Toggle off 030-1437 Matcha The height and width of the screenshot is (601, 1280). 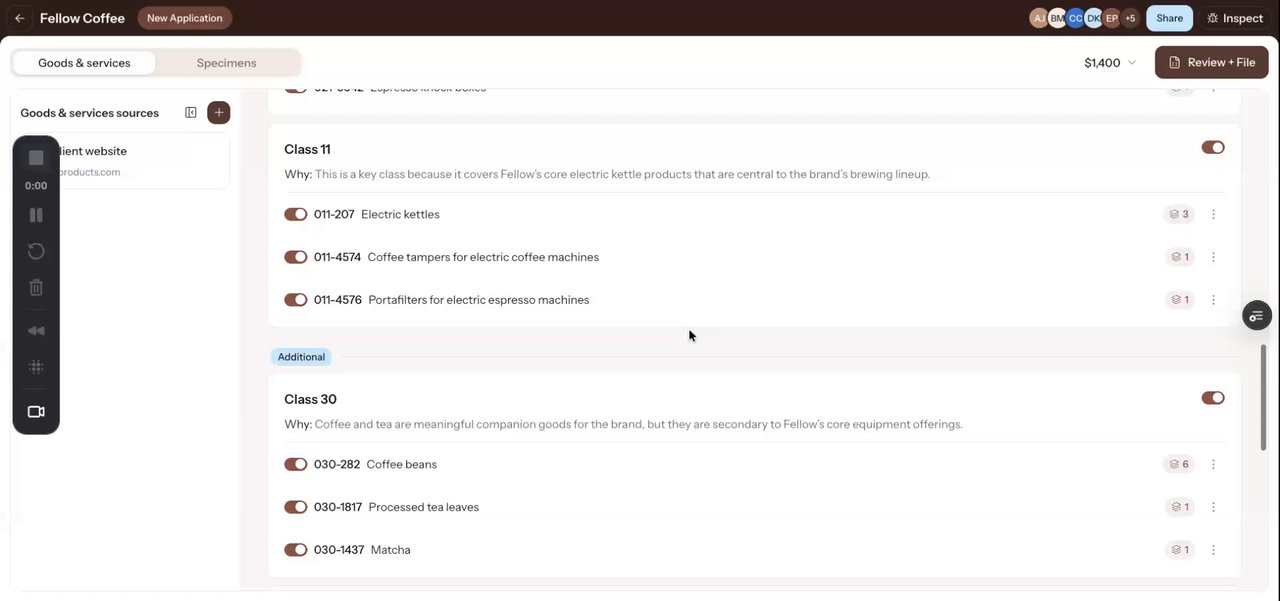[x=295, y=550]
